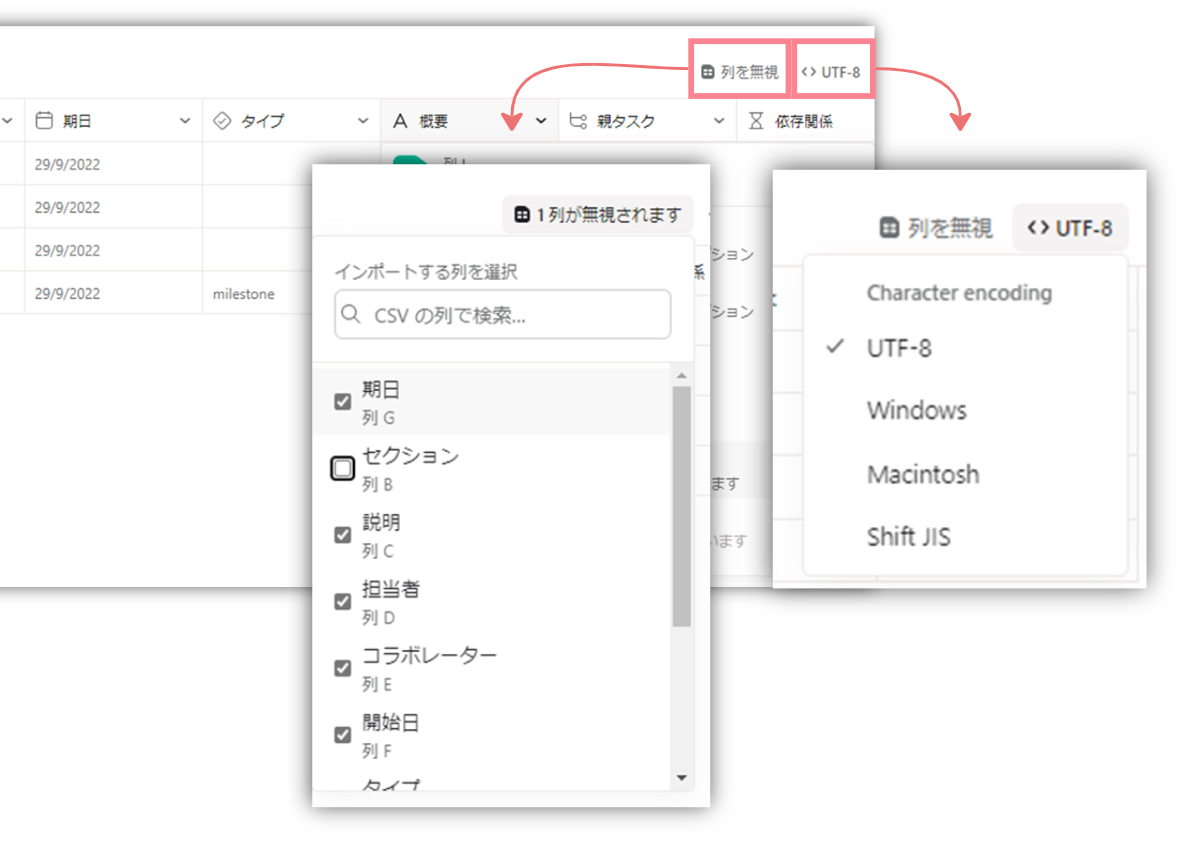
Task: Enable the セクション column checkbox
Action: click(x=342, y=468)
